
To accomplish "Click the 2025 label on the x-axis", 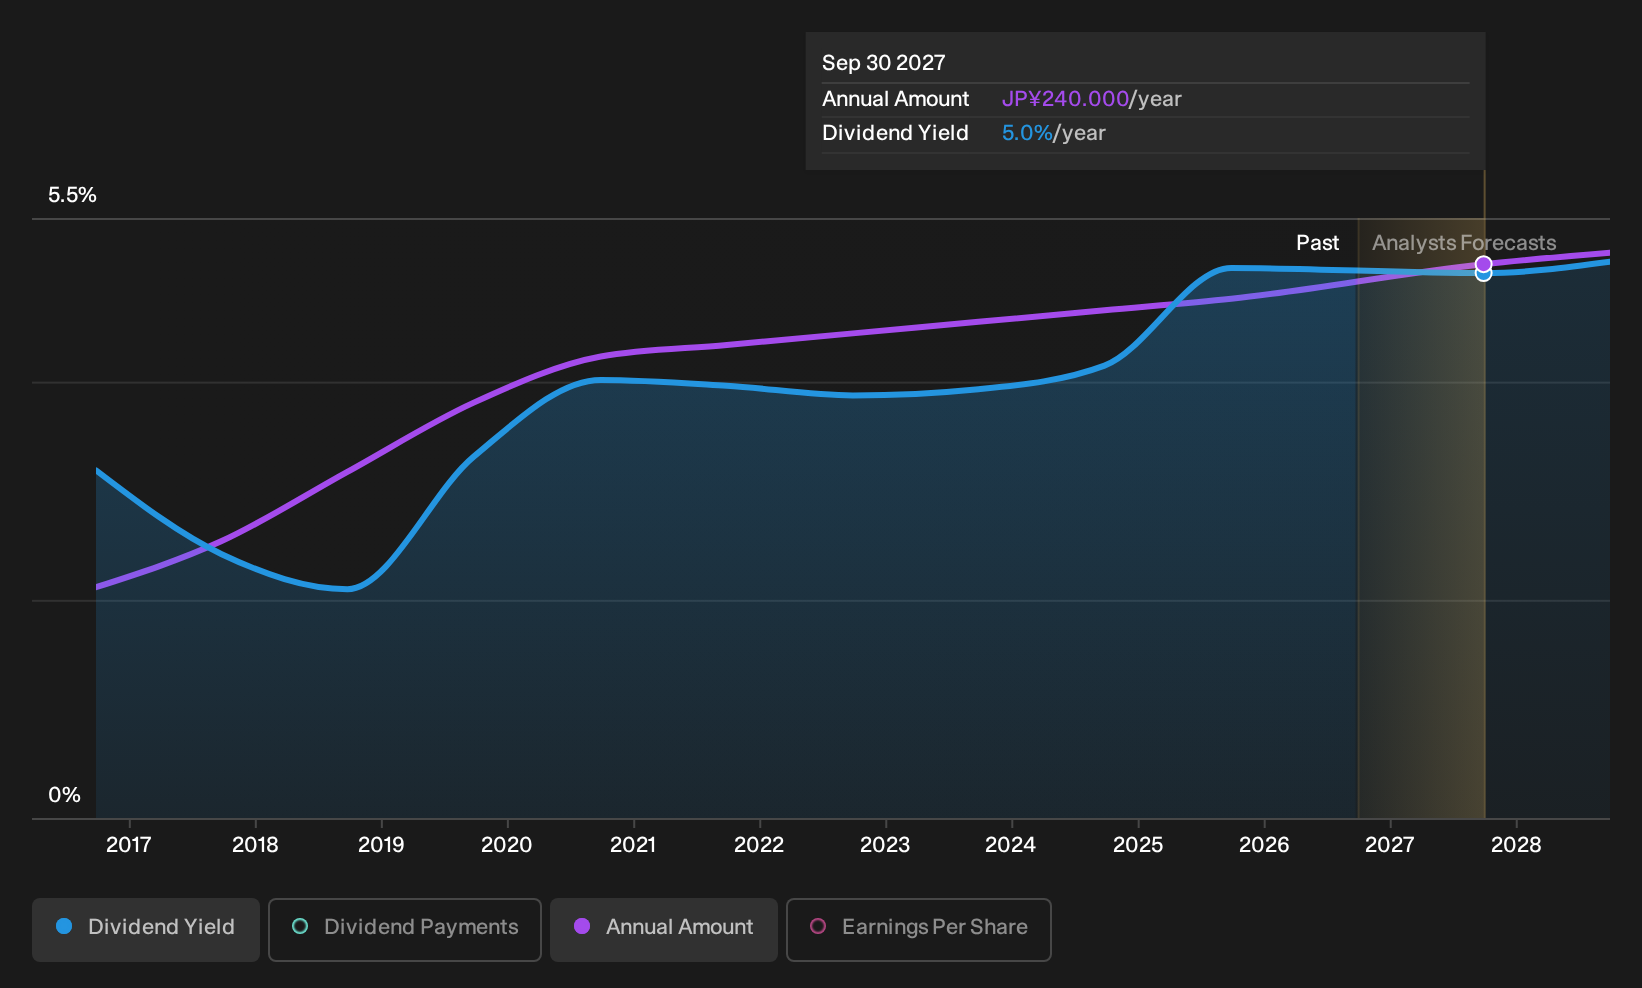I will pyautogui.click(x=1138, y=845).
